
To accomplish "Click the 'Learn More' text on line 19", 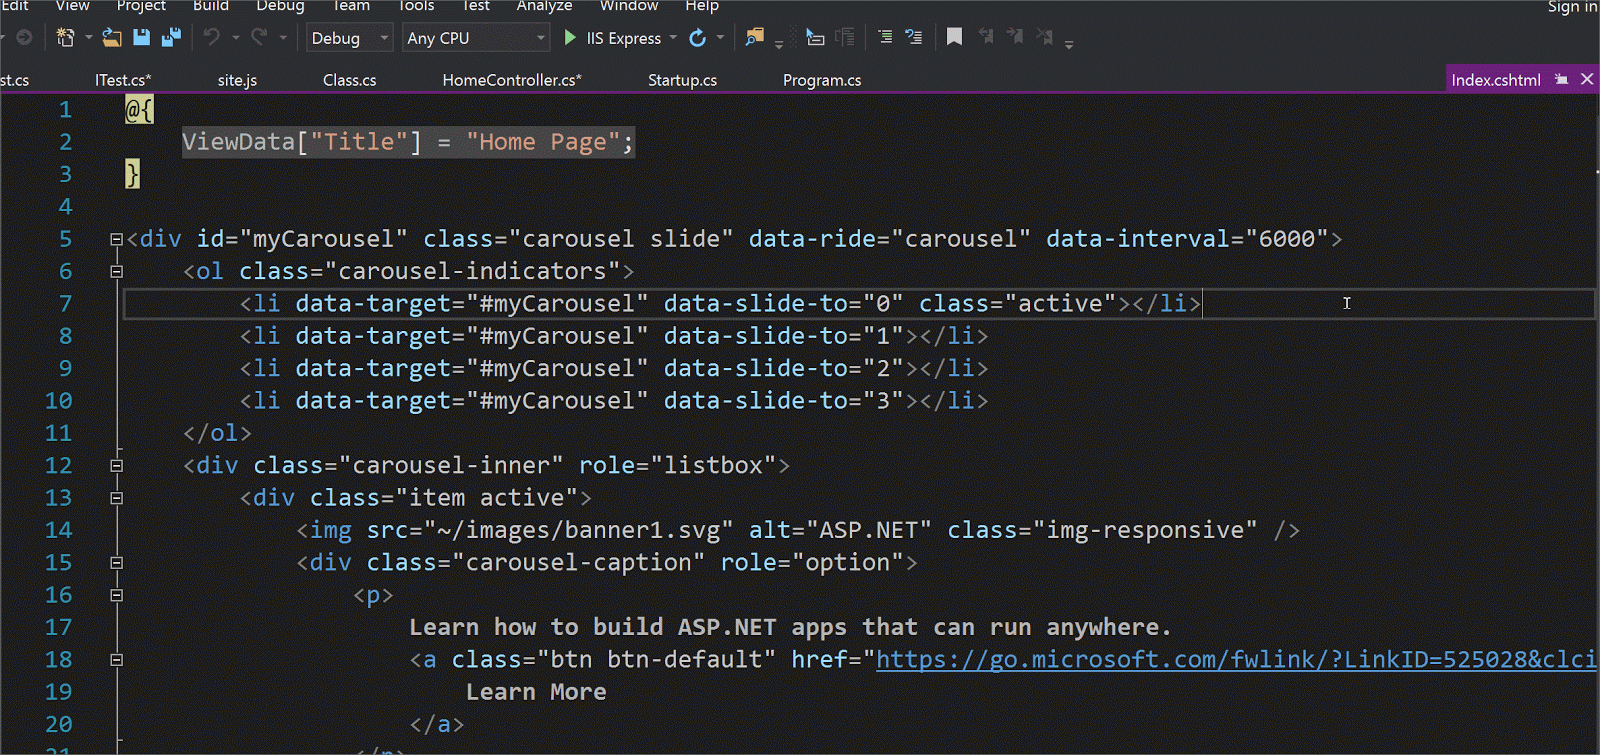I will click(536, 692).
